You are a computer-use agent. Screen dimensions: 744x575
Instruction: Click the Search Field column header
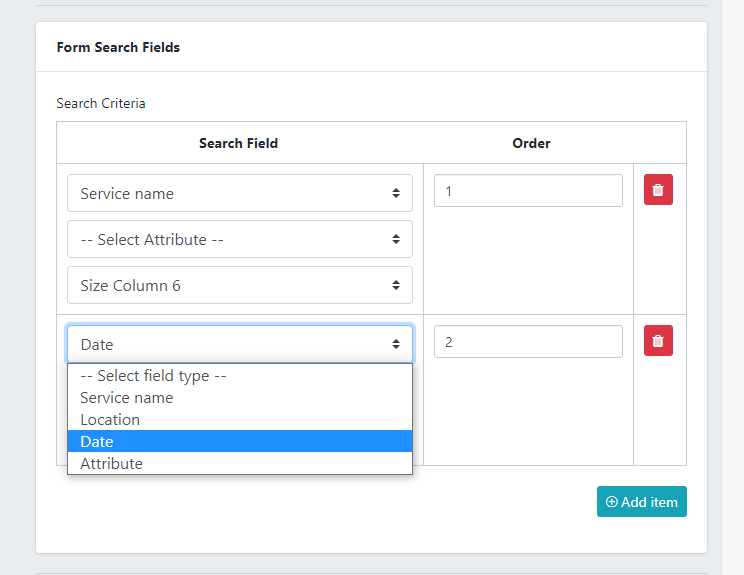click(x=239, y=143)
